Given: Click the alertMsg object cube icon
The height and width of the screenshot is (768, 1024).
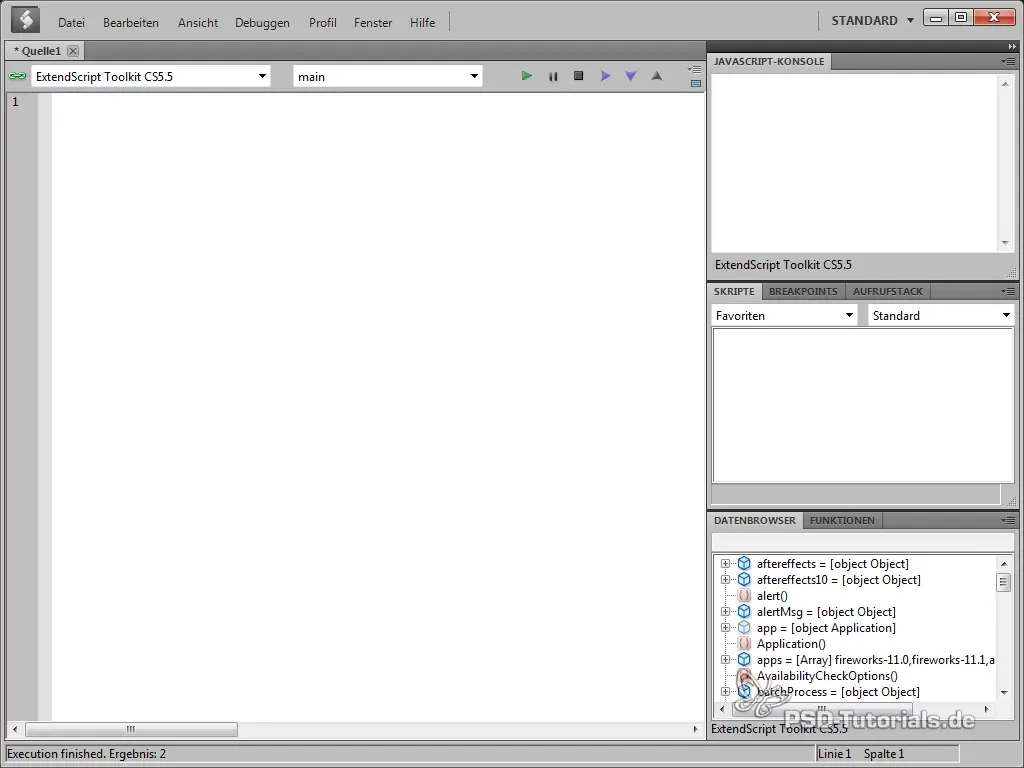Looking at the screenshot, I should coord(744,611).
